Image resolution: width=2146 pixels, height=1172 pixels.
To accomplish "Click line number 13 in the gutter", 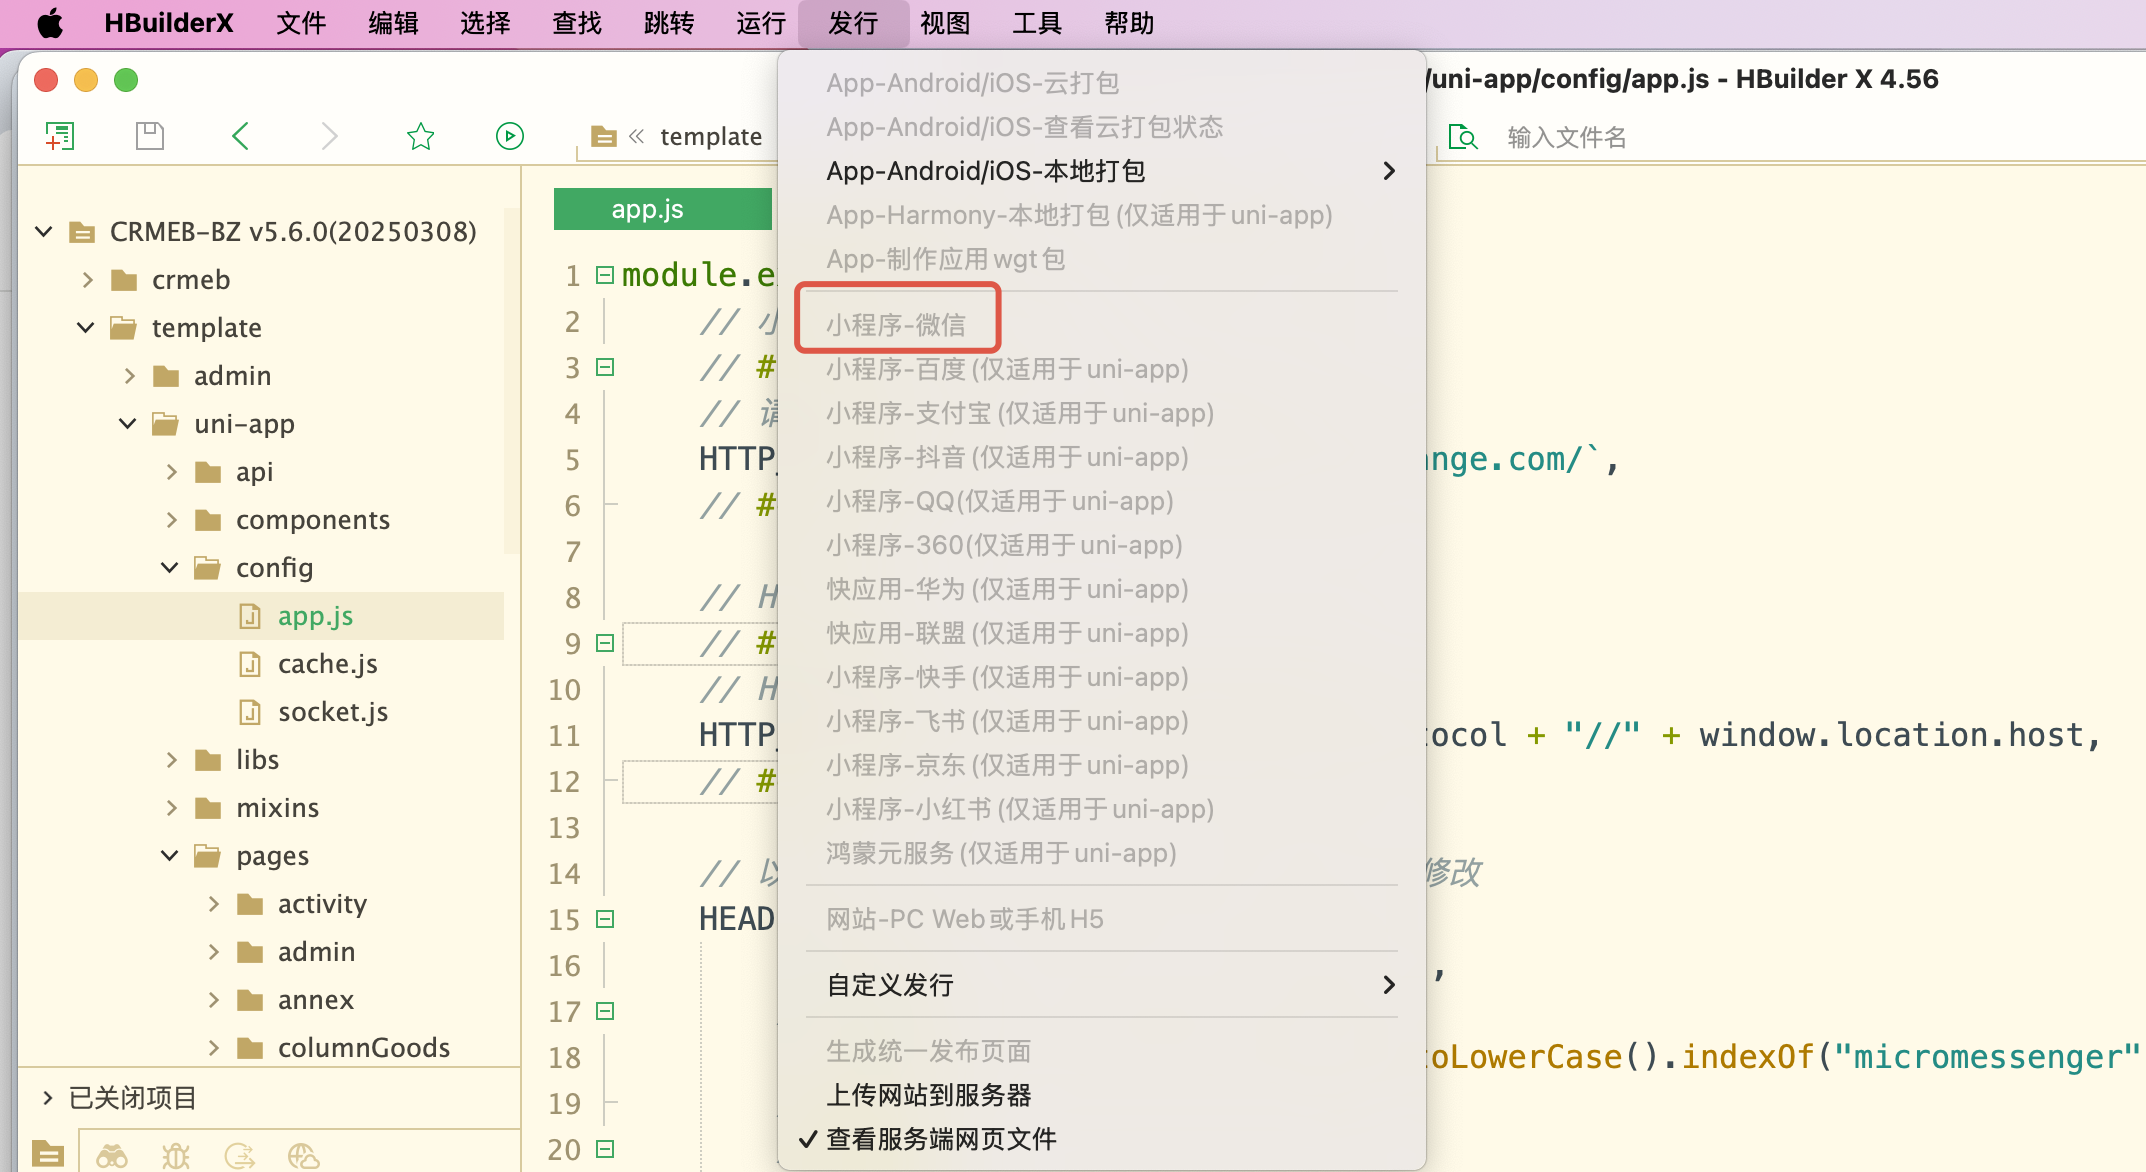I will (564, 828).
